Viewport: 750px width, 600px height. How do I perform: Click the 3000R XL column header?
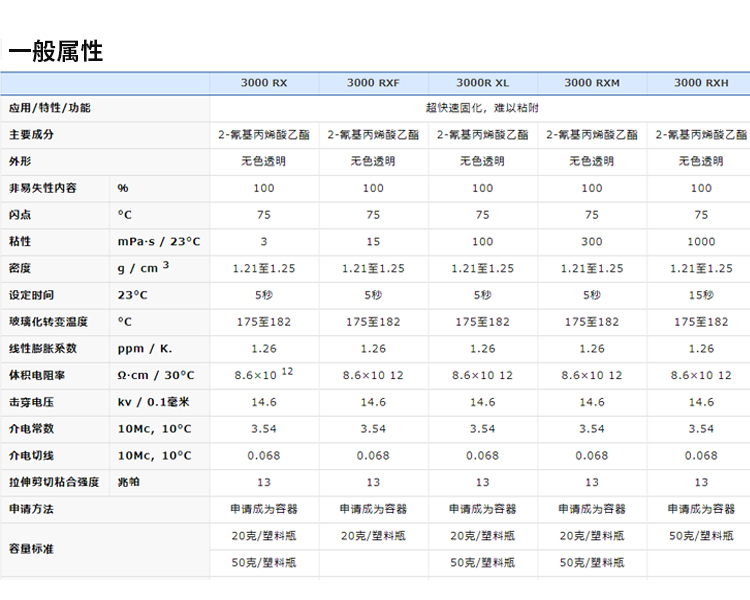click(482, 83)
